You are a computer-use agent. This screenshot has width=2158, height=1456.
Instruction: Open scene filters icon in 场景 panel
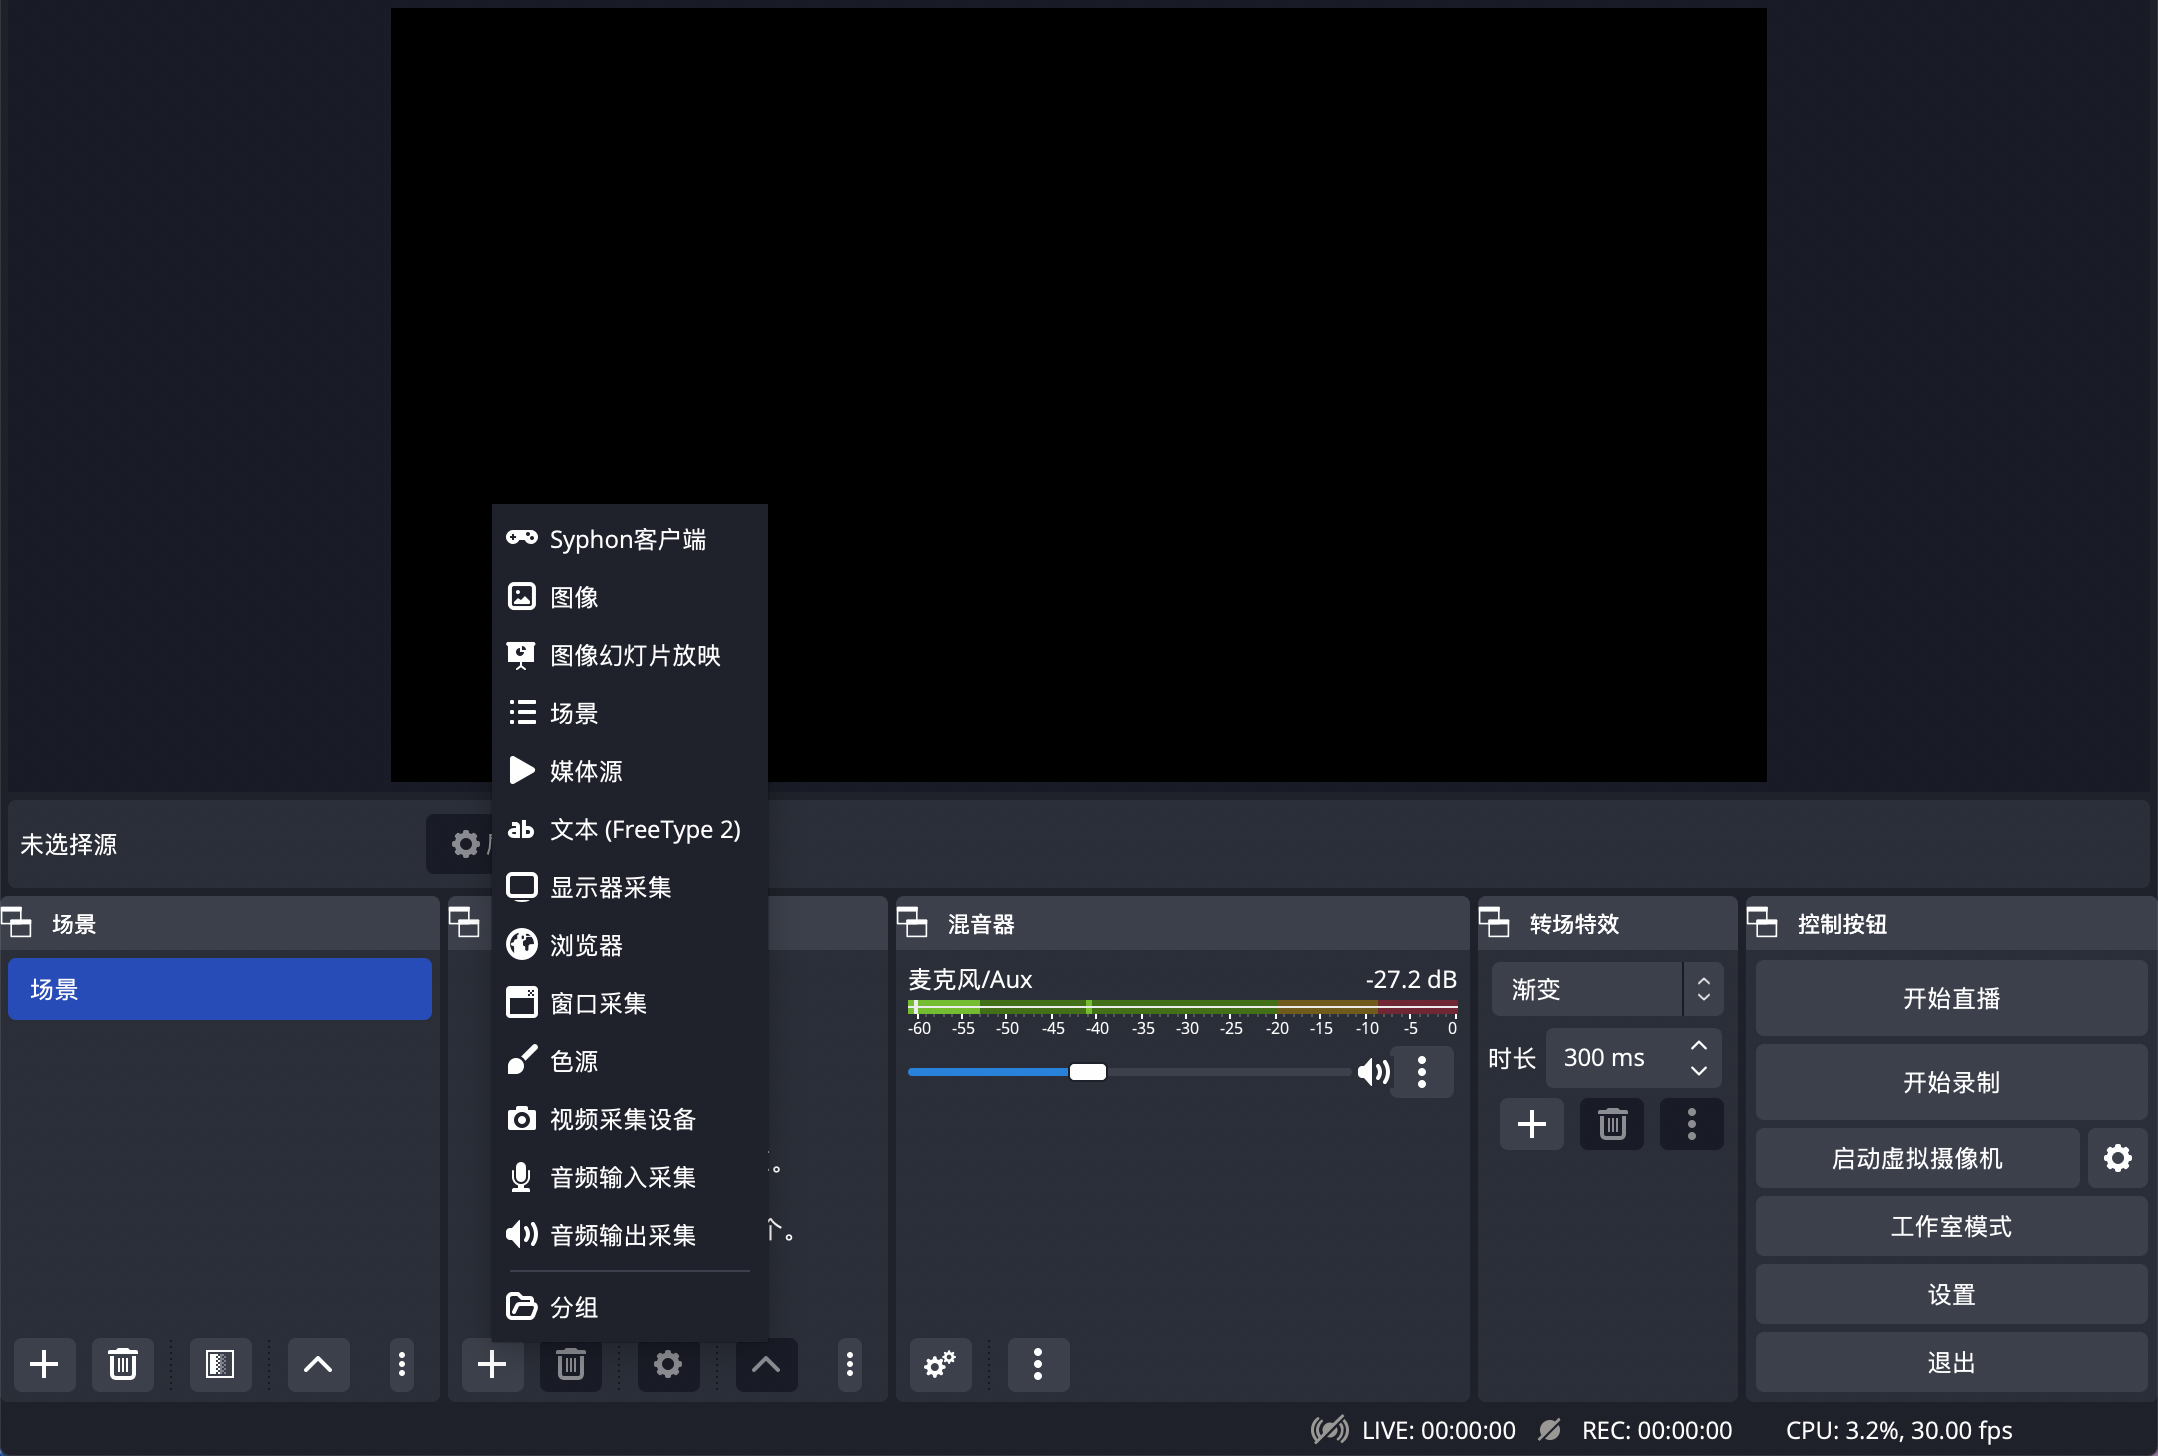click(220, 1364)
